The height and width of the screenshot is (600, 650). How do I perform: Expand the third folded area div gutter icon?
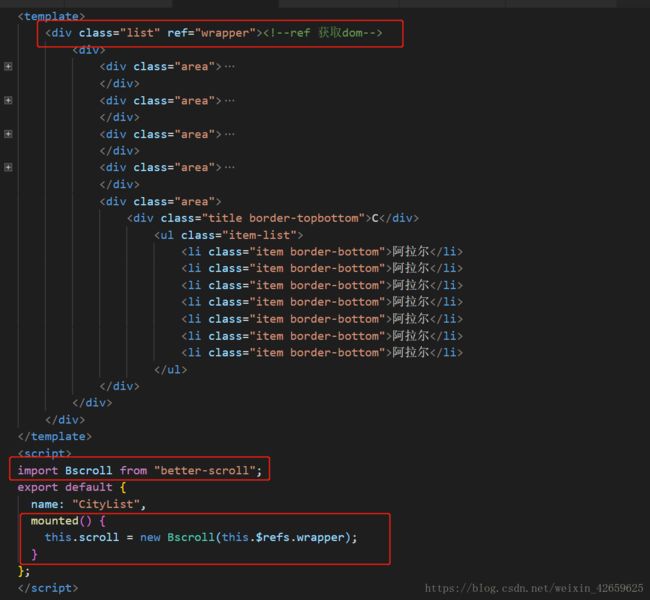pos(8,134)
